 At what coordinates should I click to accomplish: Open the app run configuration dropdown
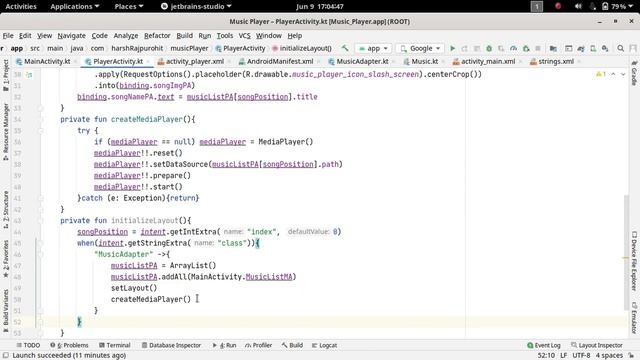tap(373, 48)
